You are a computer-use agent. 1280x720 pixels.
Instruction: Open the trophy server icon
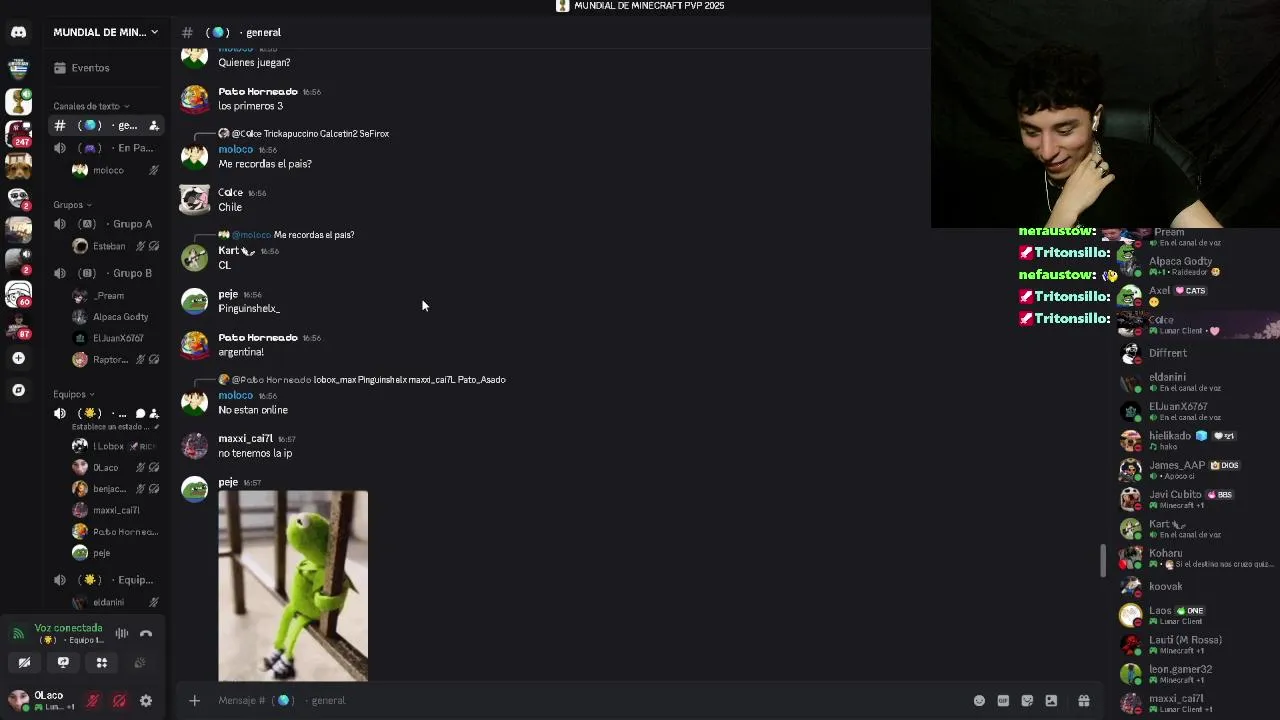(x=18, y=100)
